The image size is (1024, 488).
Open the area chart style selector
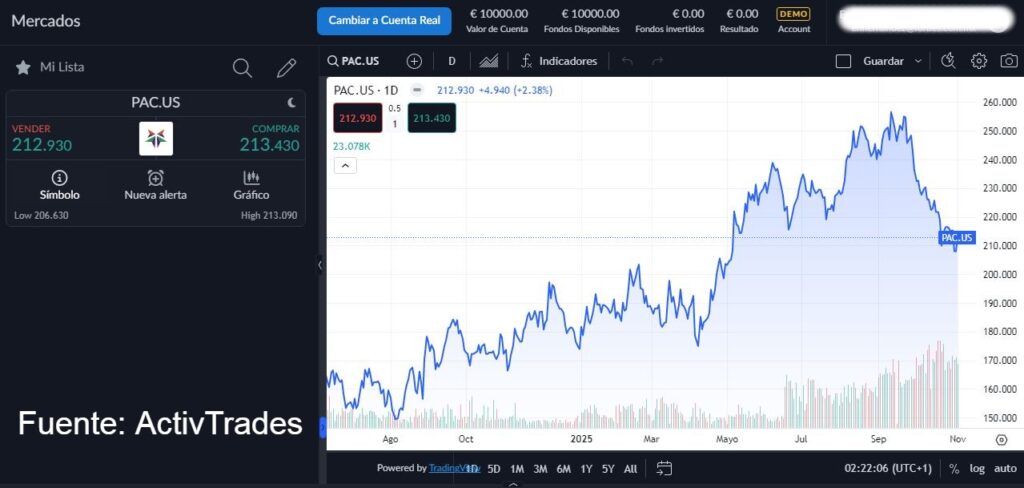tap(488, 61)
